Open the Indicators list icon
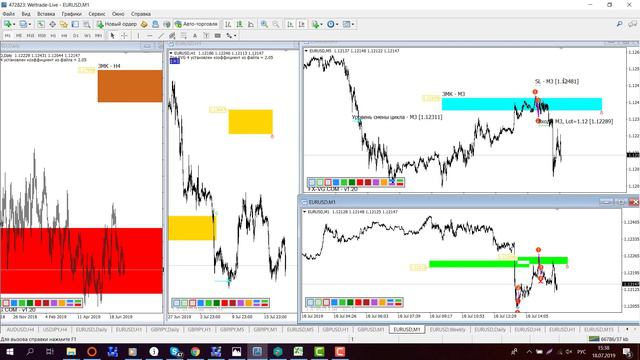The height and width of the screenshot is (360, 640). [x=315, y=24]
